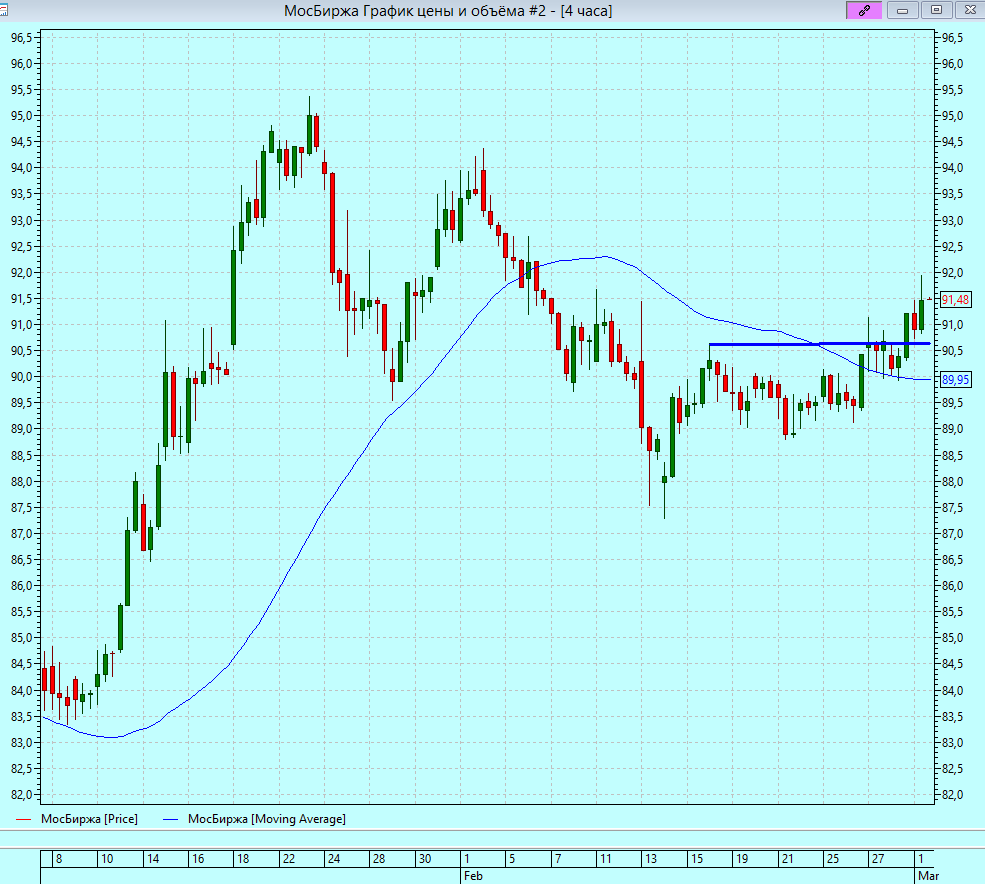
Task: Click the 96,5 value on left price axis
Action: click(21, 38)
